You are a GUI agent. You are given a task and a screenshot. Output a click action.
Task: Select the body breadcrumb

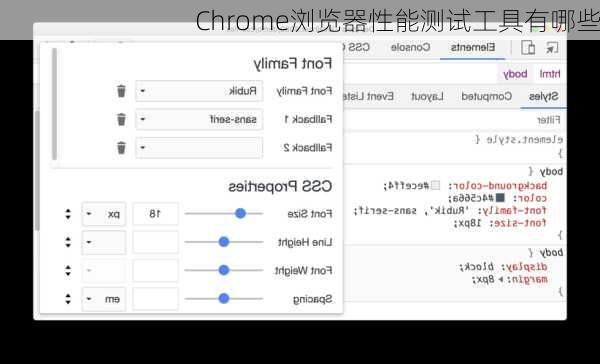pos(515,74)
